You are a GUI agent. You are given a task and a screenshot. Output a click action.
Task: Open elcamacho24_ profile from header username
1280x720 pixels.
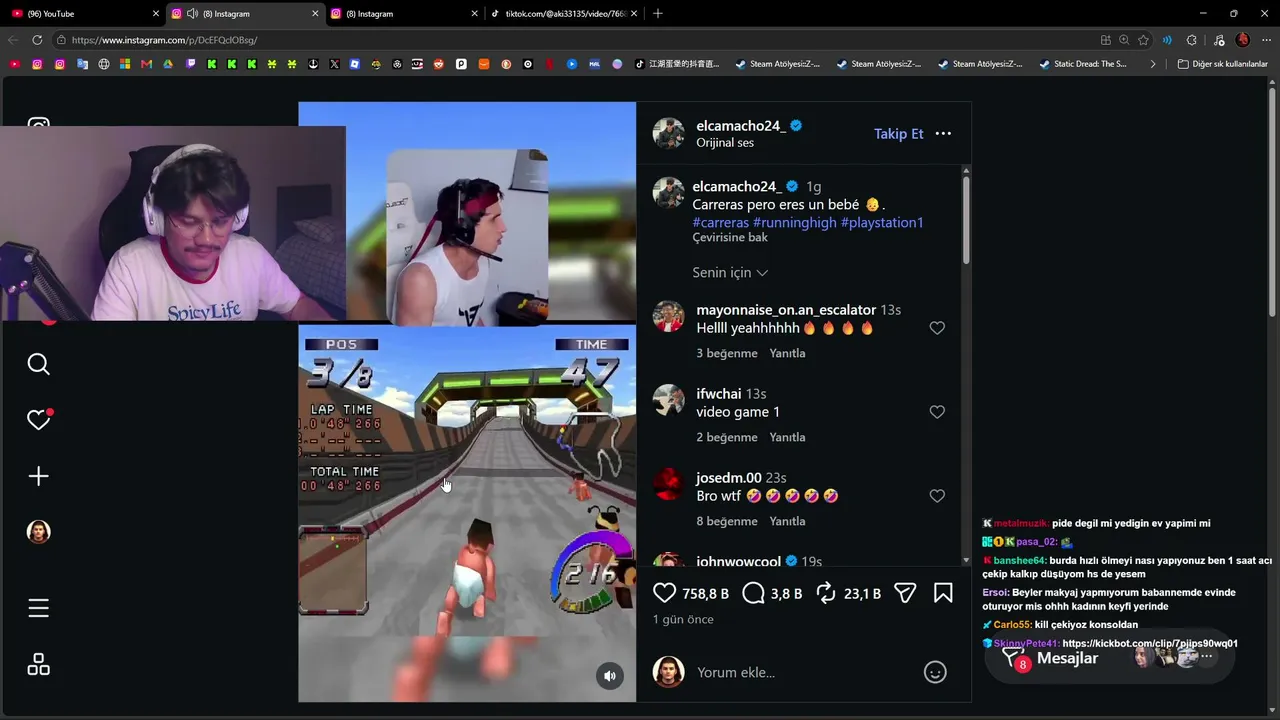740,126
